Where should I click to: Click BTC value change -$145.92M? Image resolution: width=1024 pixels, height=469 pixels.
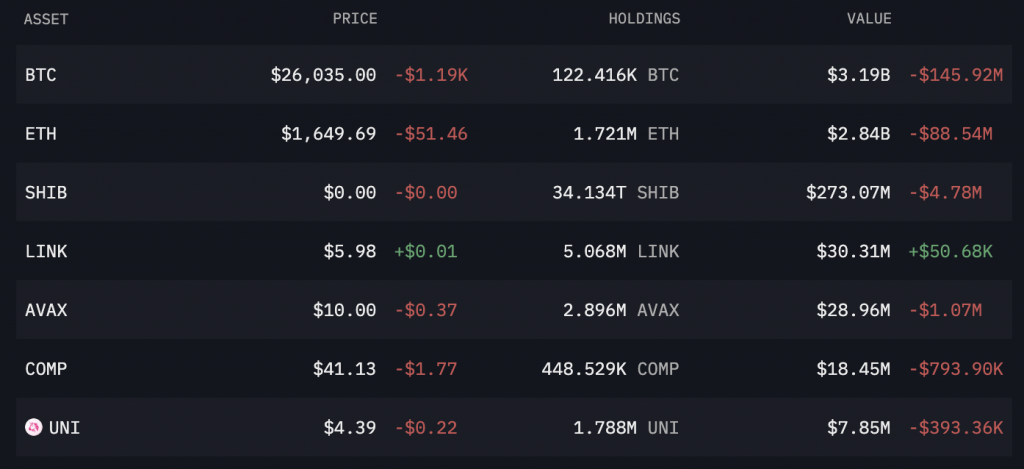pos(955,75)
